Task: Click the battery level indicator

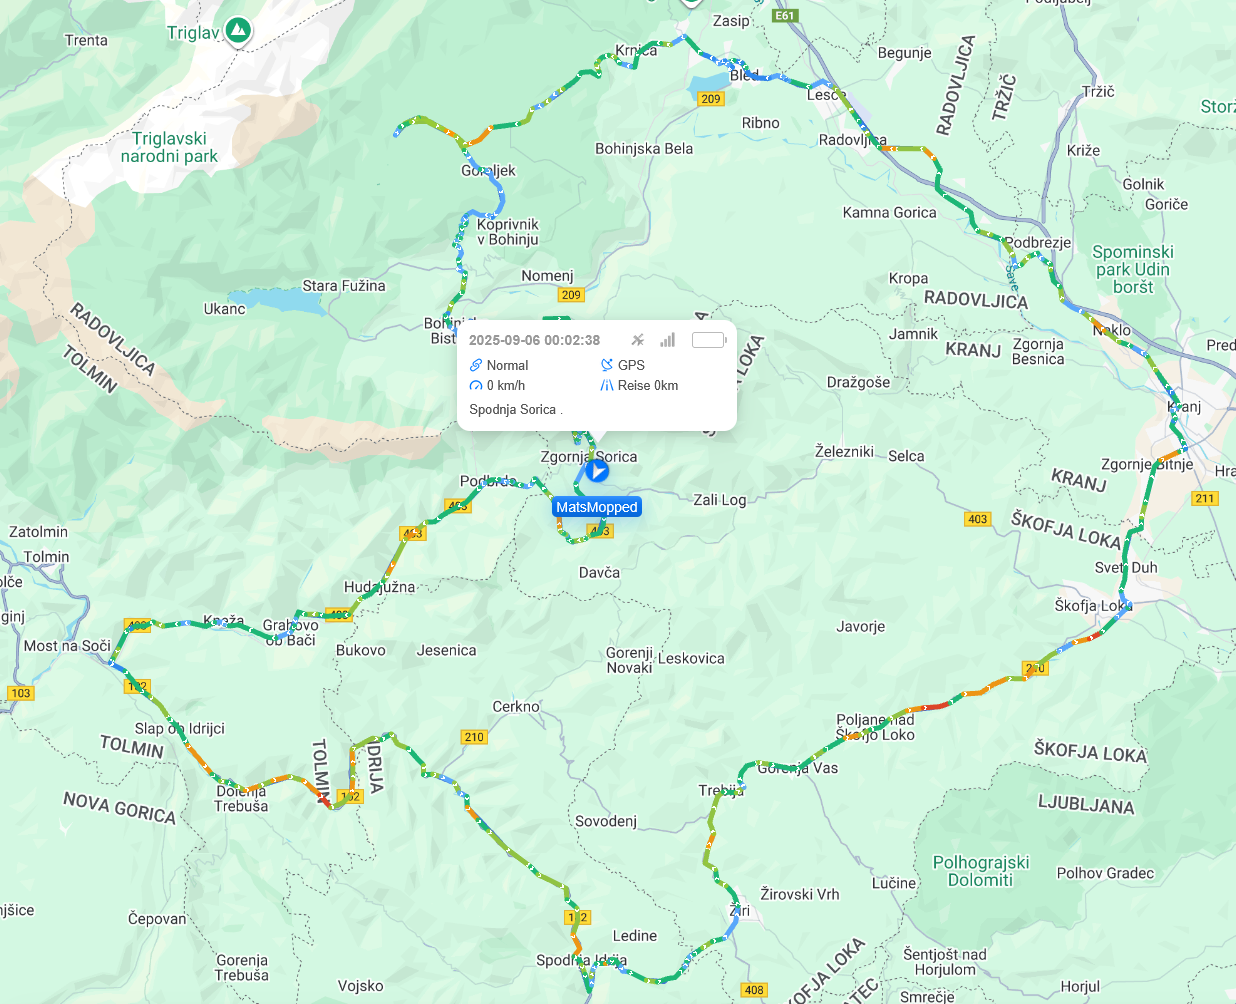Action: [x=709, y=340]
